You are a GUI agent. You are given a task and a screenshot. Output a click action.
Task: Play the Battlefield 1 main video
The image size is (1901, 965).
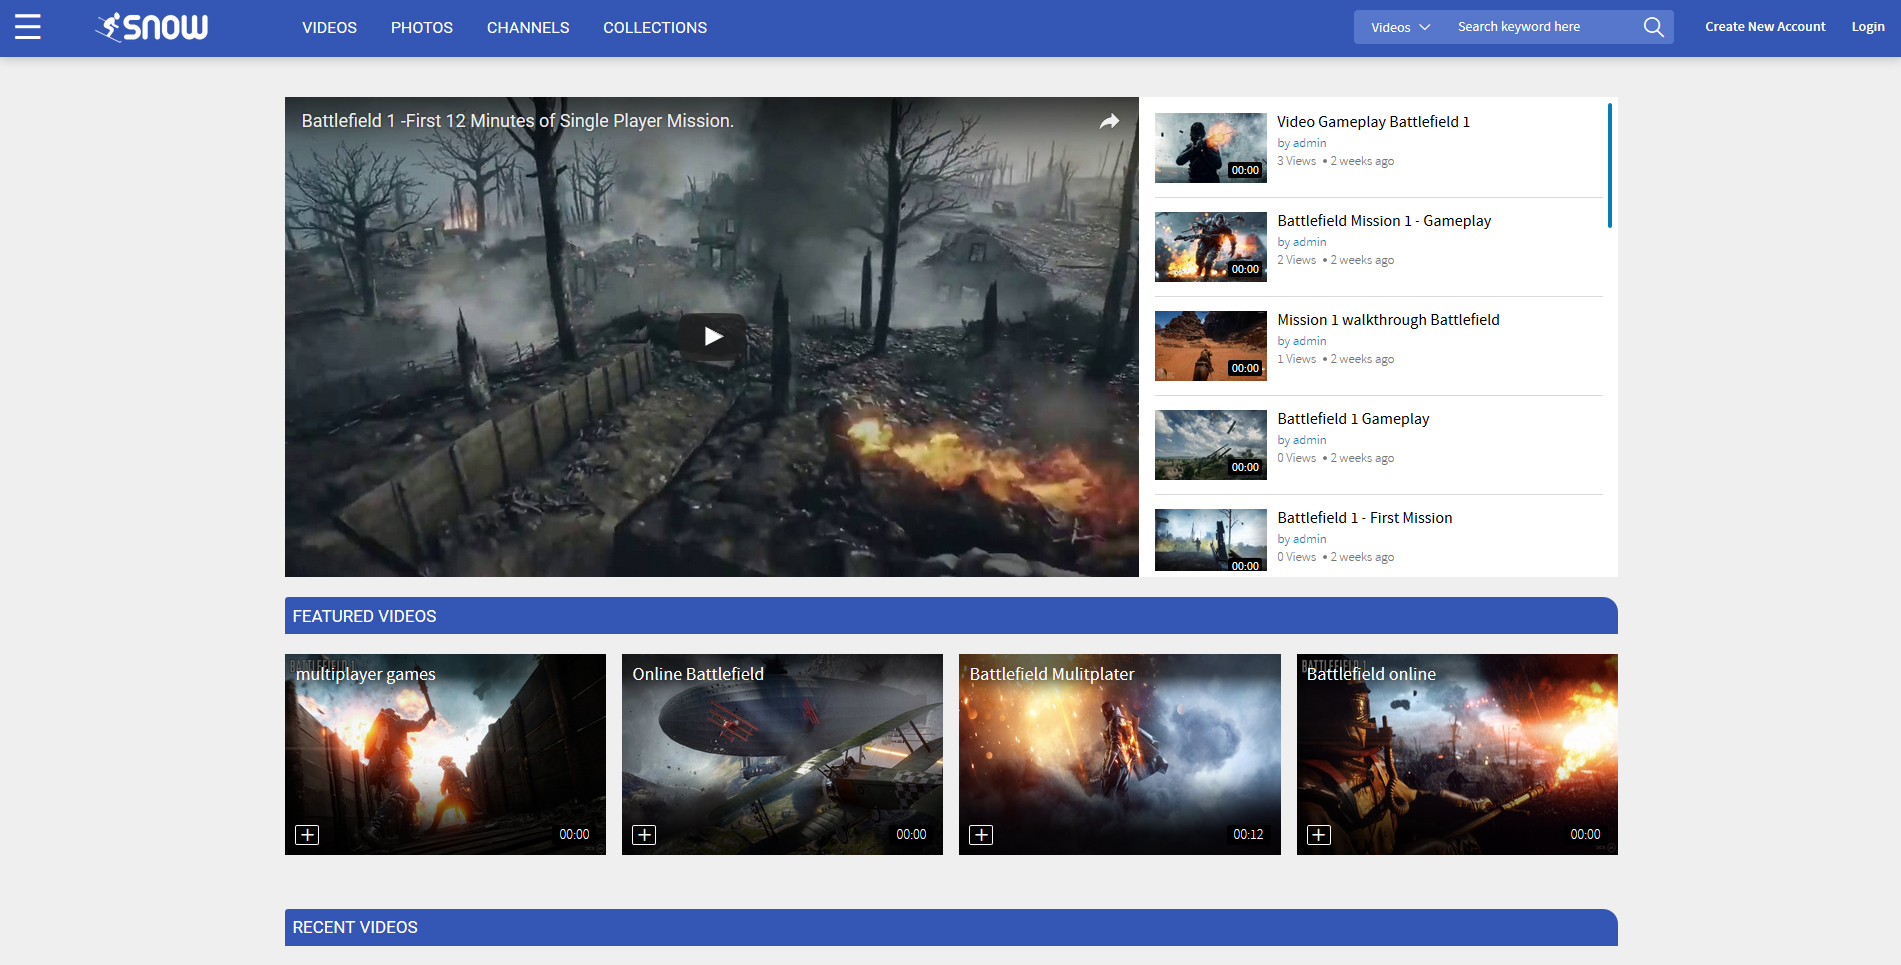712,336
